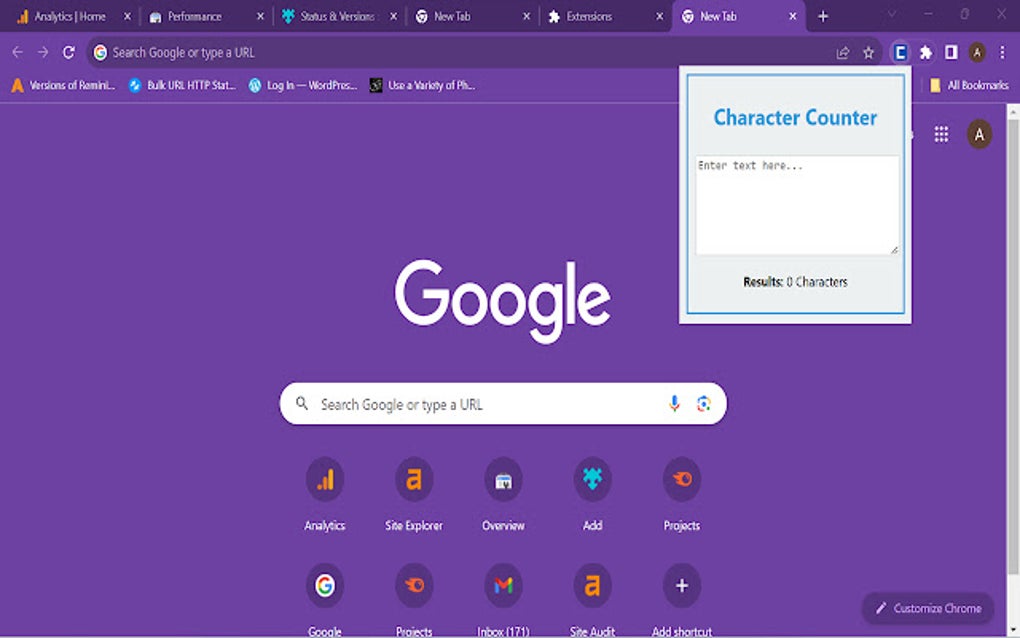Click the Gmail Inbox (171) shortcut
The height and width of the screenshot is (638, 1020).
(x=503, y=586)
